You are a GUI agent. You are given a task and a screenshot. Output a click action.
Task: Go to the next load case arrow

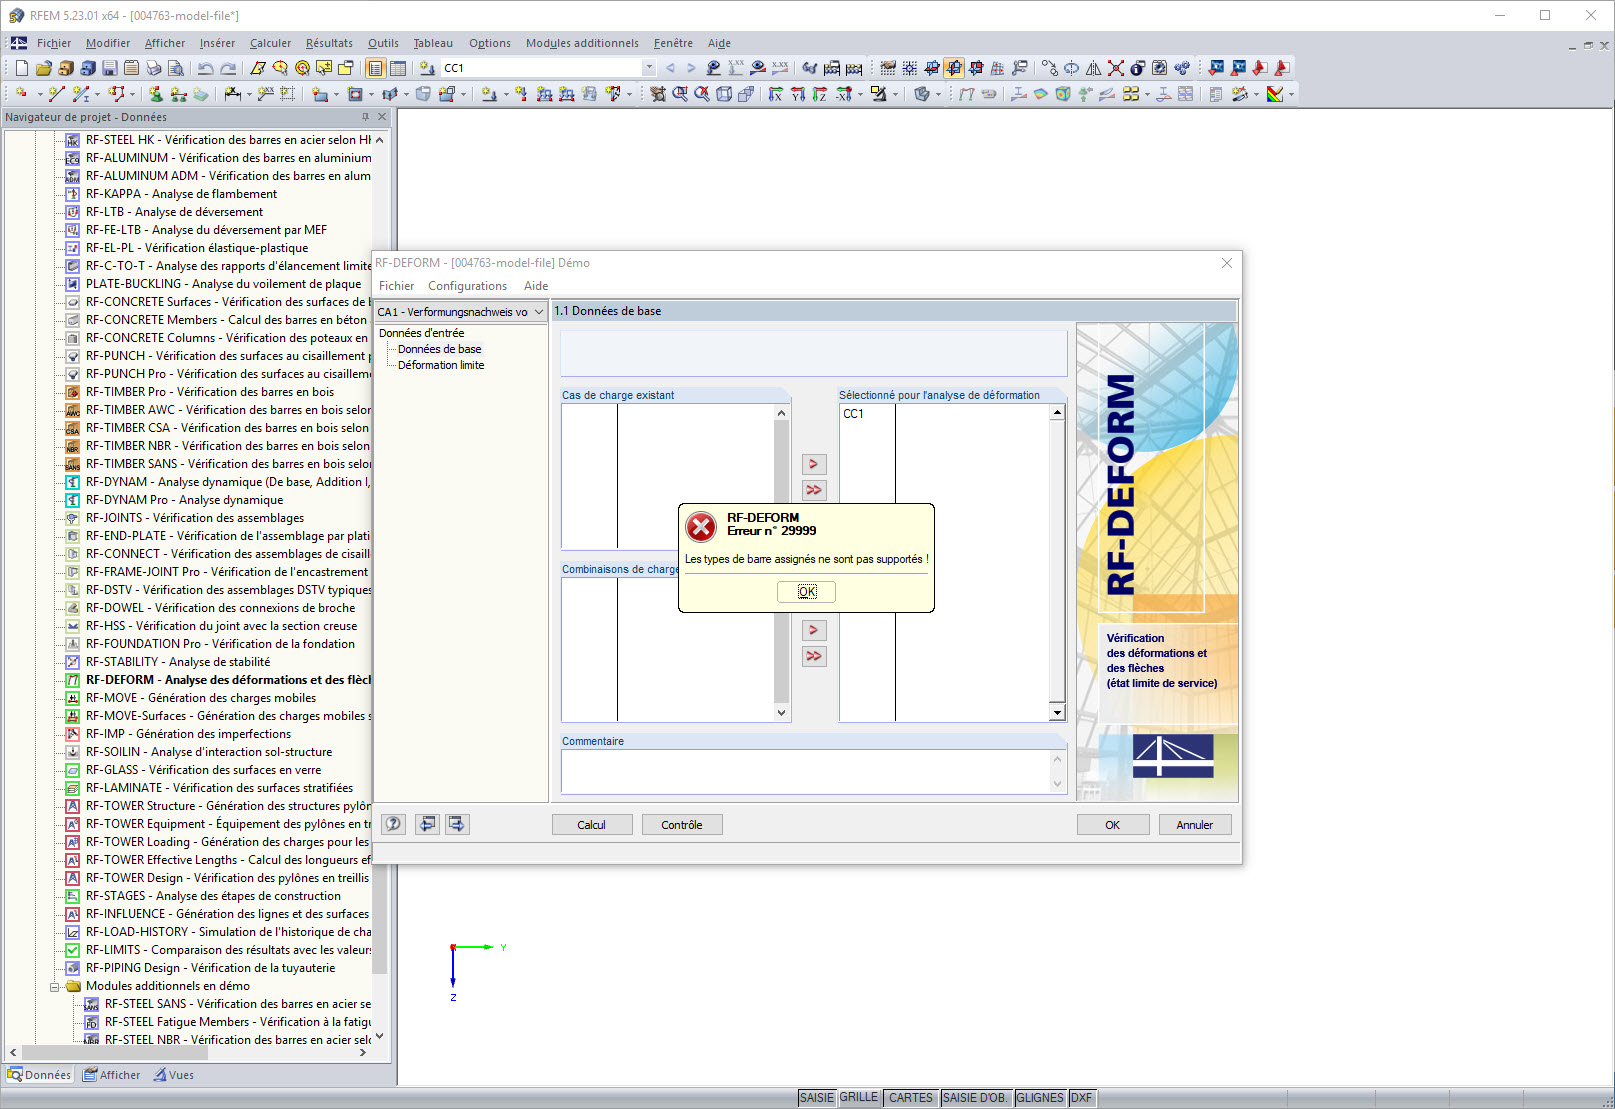[x=691, y=68]
